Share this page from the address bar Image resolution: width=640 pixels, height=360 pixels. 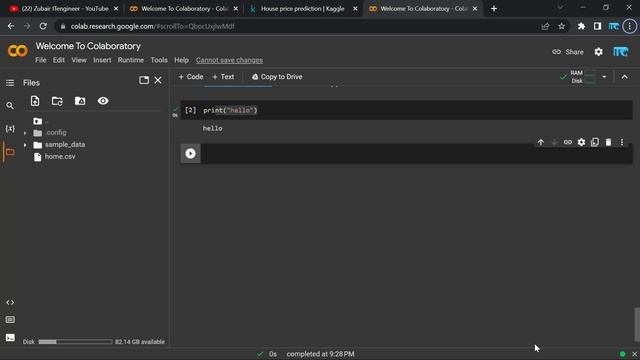[x=545, y=26]
